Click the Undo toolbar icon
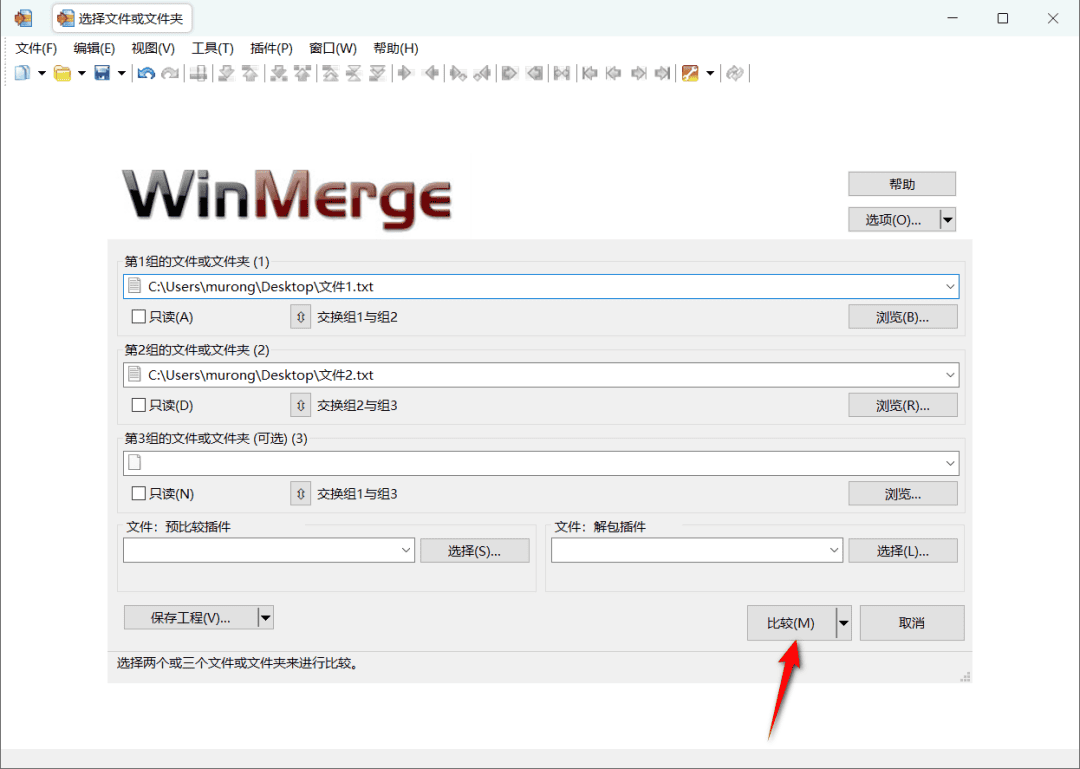Screen dimensions: 1080x769 pos(145,72)
